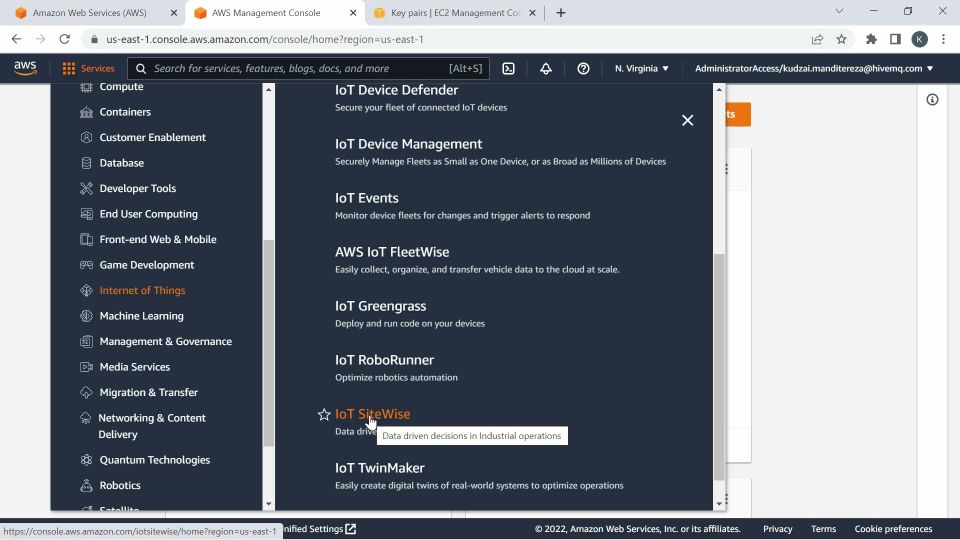This screenshot has width=960, height=540.
Task: Open IoT Greengrass service
Action: pos(380,306)
